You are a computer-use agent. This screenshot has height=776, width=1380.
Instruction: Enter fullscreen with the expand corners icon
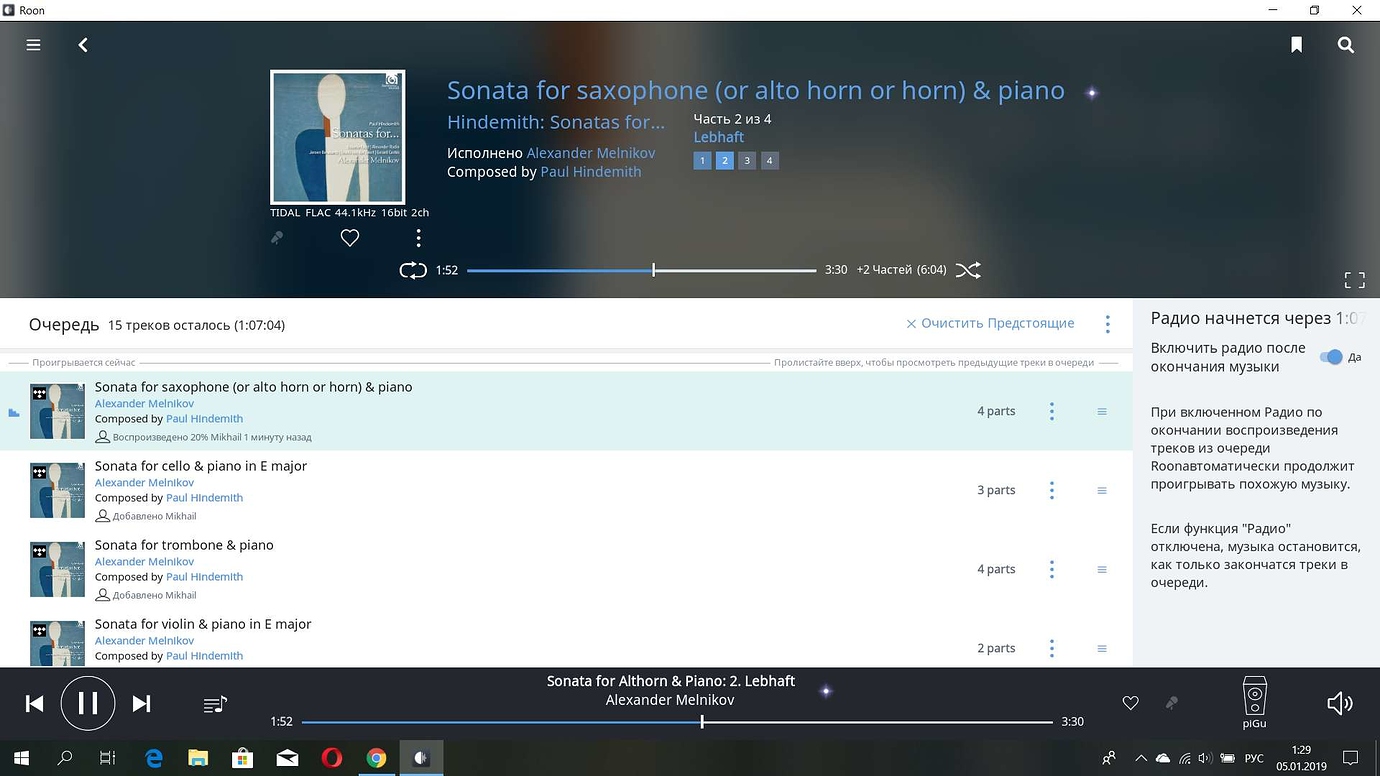click(x=1354, y=280)
